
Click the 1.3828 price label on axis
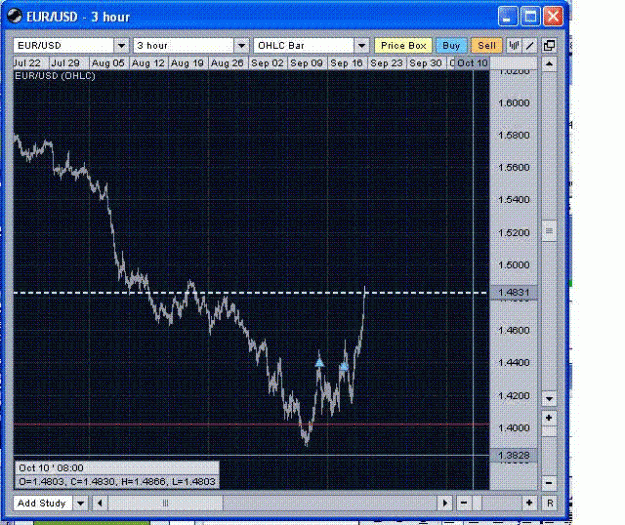coord(513,455)
